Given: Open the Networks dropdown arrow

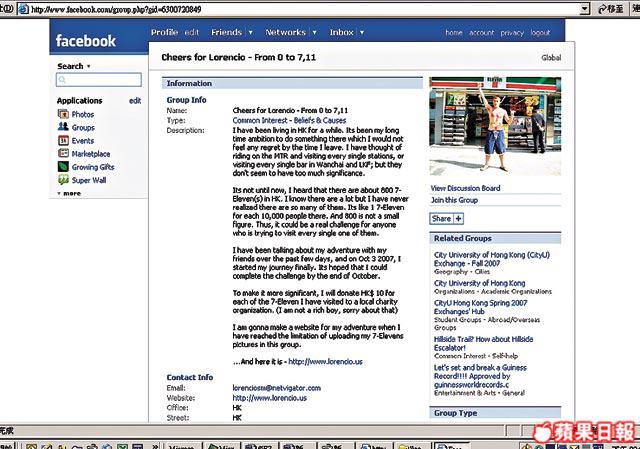Looking at the screenshot, I should point(314,32).
